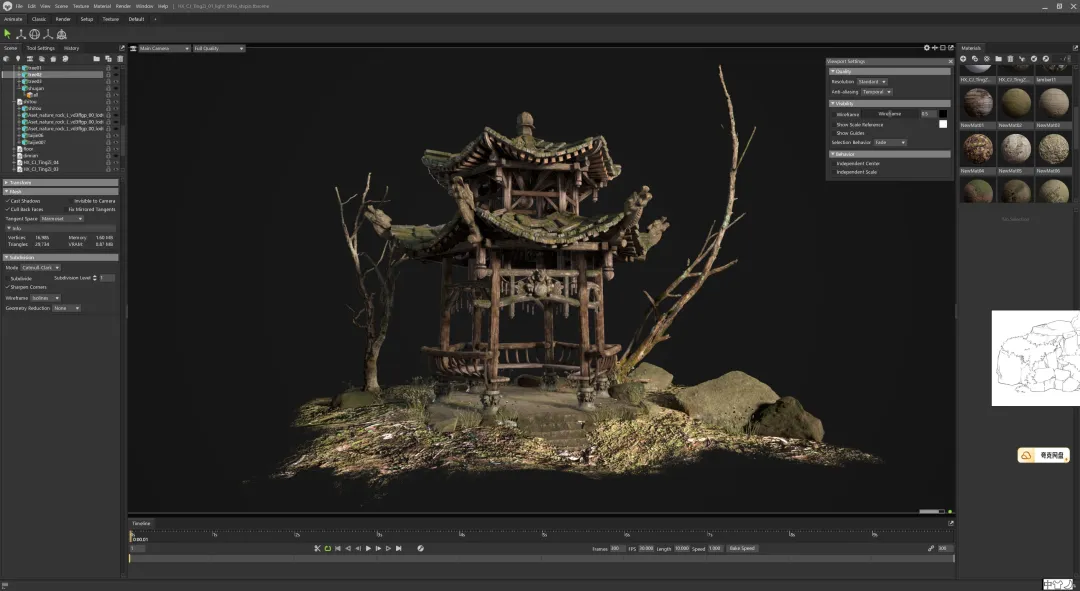Screen dimensions: 1080x591
Task: Add a new light via lightbulb icon
Action: coord(18,59)
